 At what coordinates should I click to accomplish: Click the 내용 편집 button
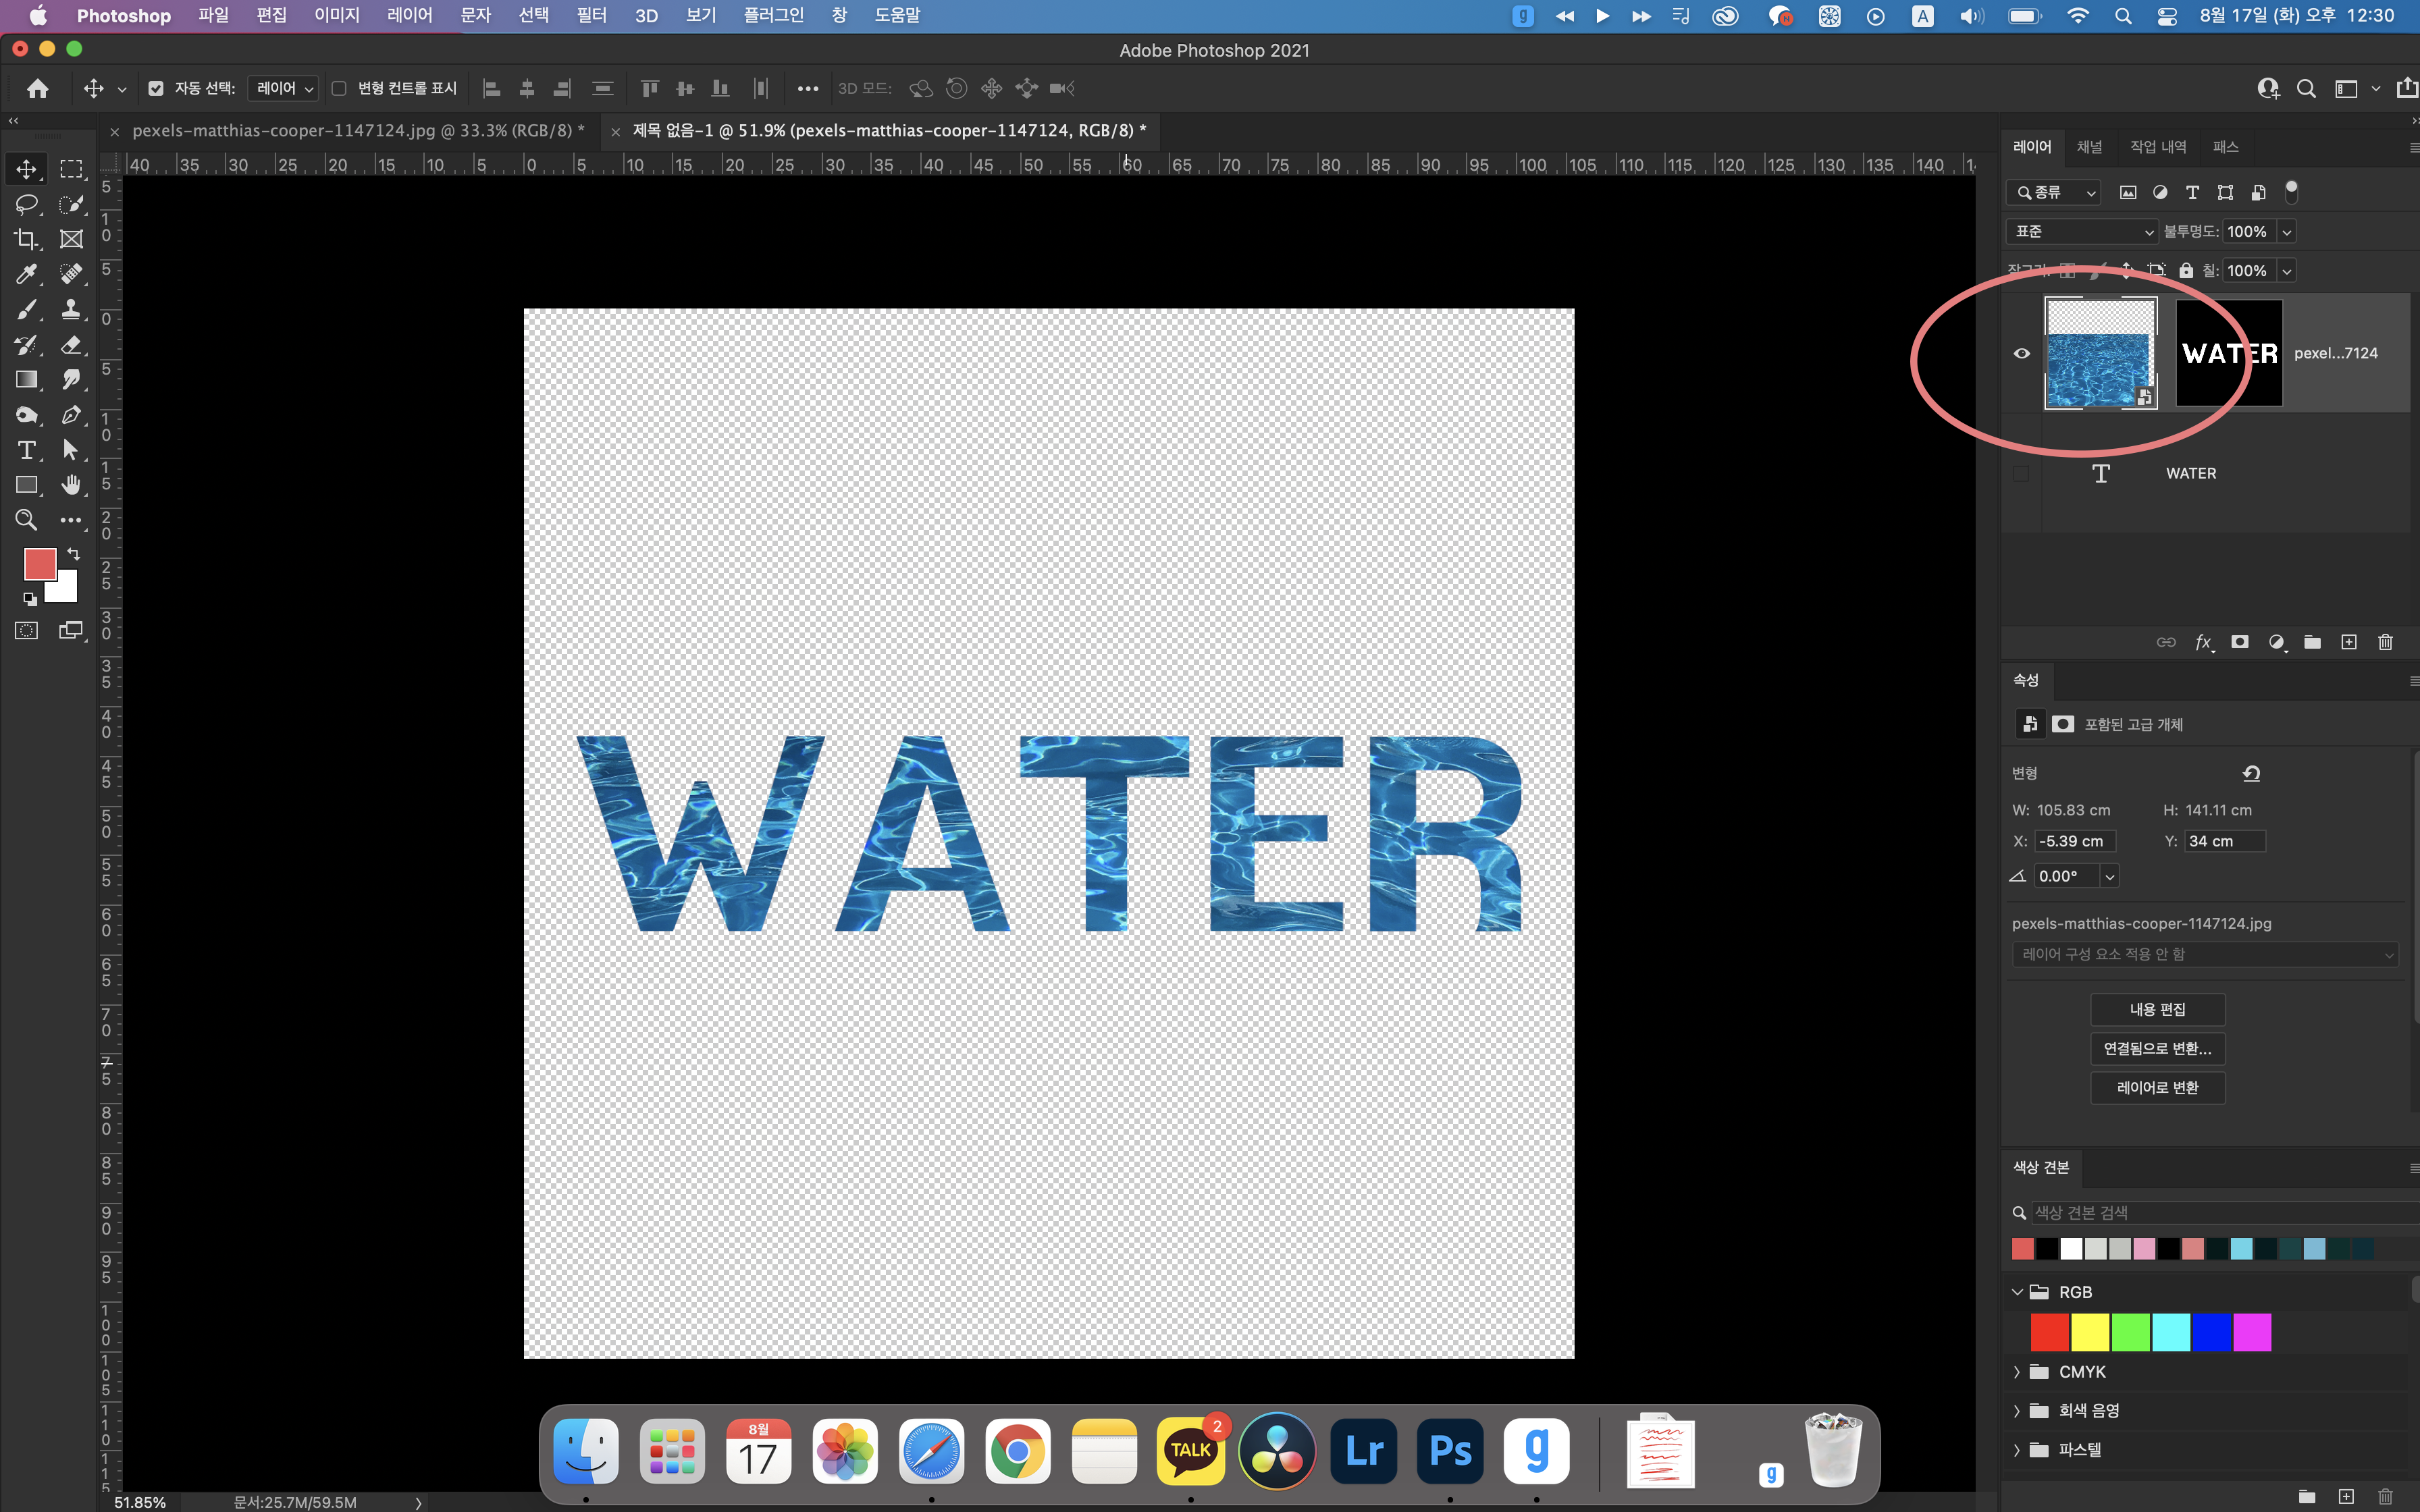[2157, 1009]
